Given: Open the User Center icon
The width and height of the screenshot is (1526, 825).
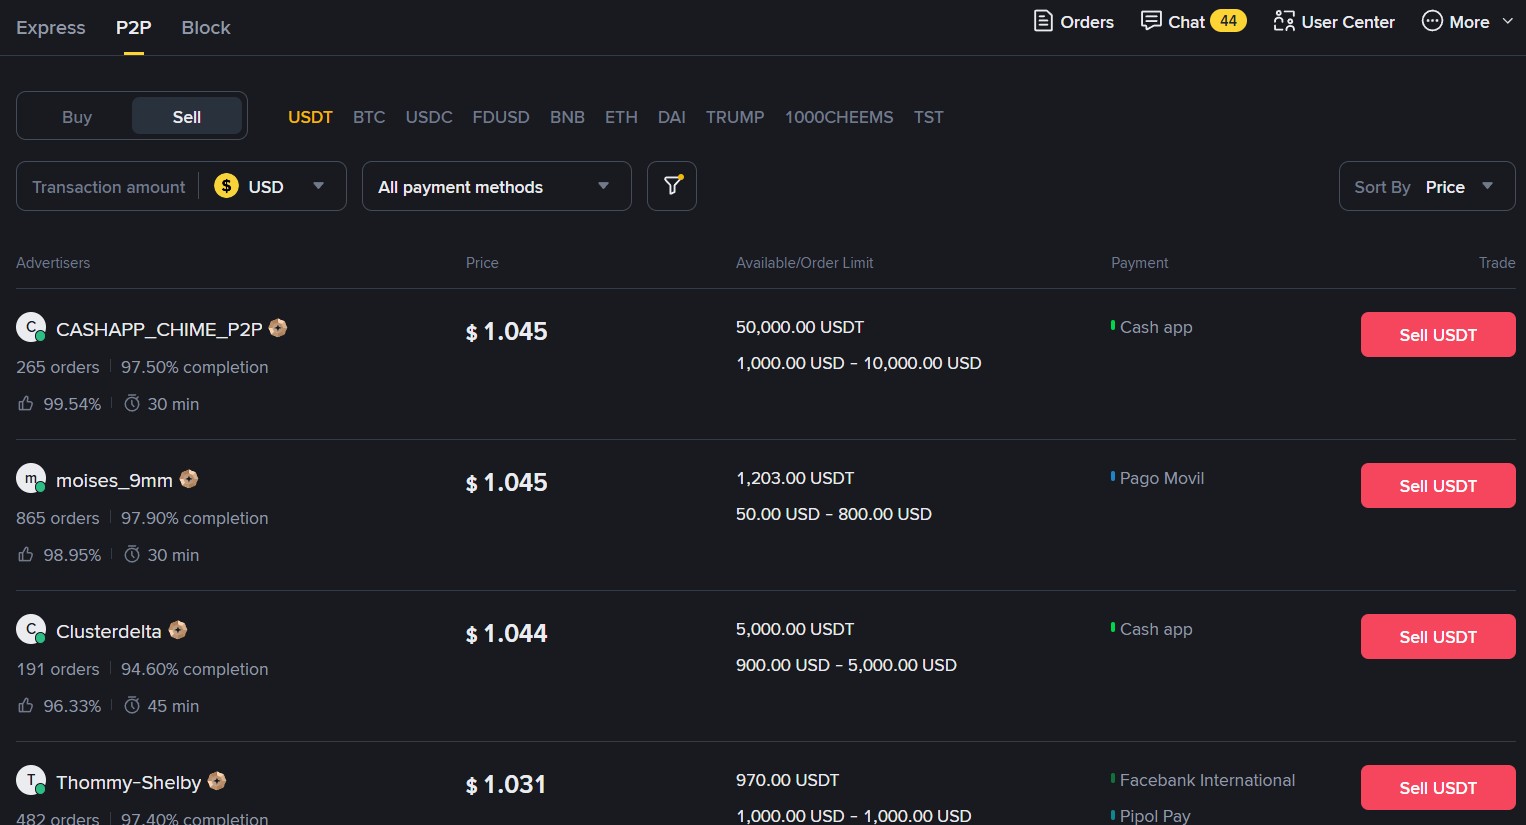Looking at the screenshot, I should click(x=1284, y=21).
